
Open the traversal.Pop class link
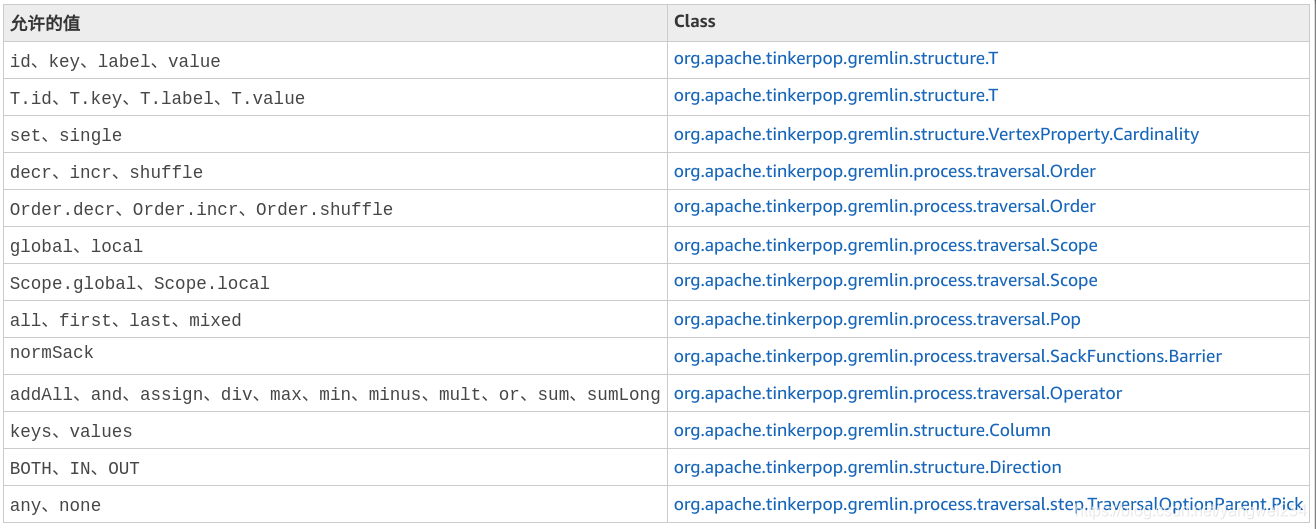pyautogui.click(x=877, y=320)
